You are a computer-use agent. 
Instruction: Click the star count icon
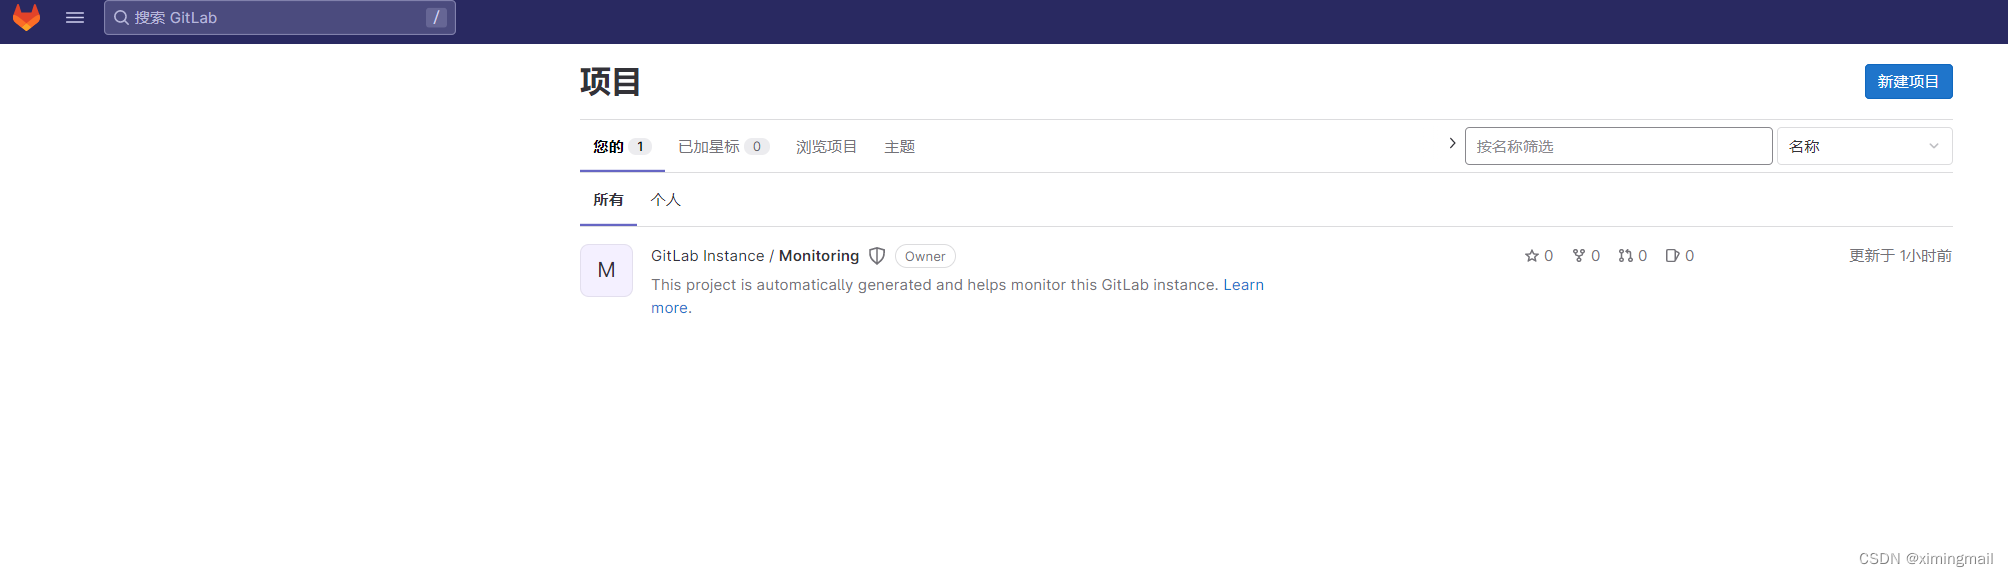(x=1531, y=256)
